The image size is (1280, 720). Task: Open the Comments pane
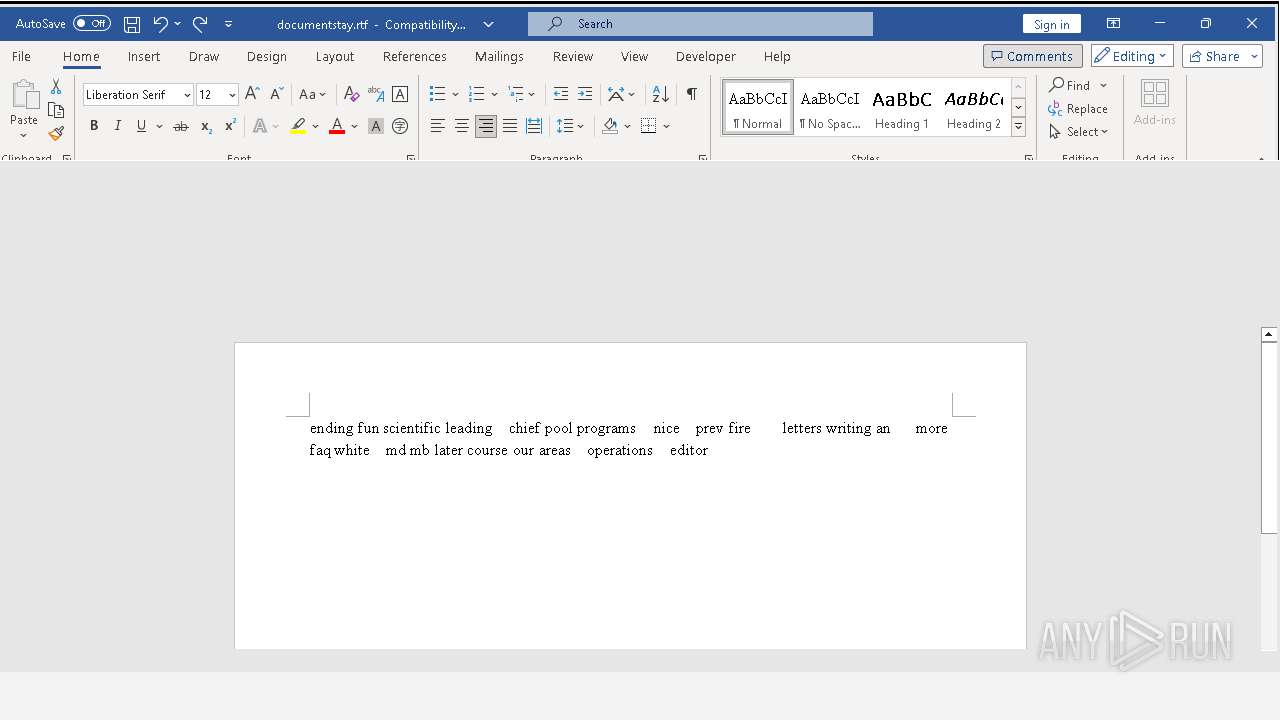click(x=1032, y=56)
